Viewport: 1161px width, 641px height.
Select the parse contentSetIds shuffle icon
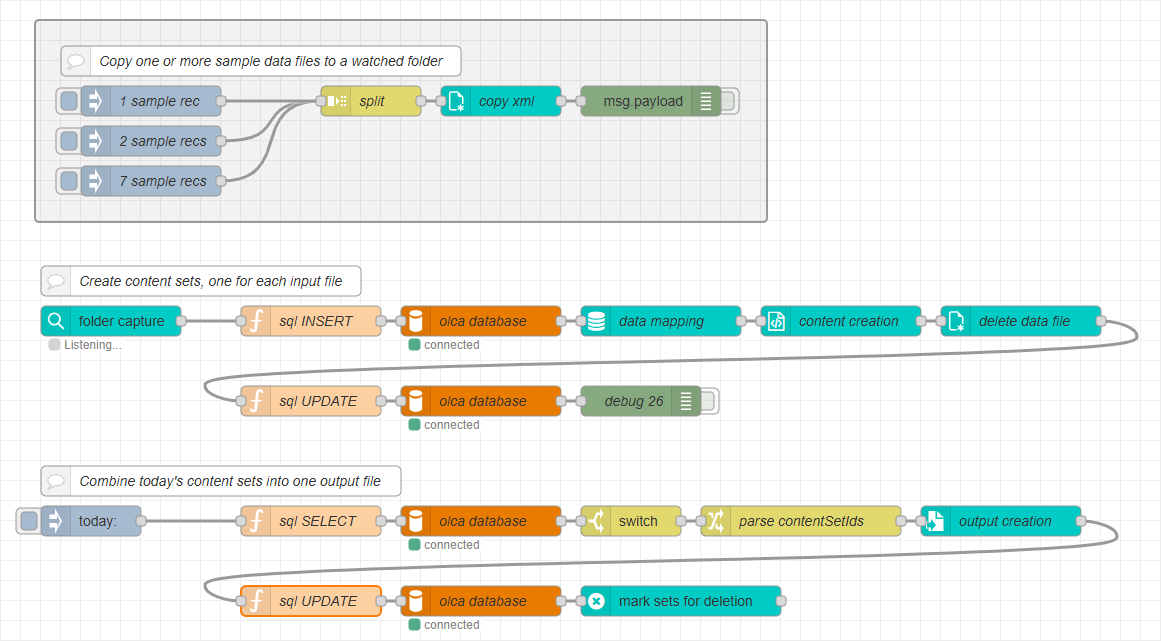coord(716,521)
